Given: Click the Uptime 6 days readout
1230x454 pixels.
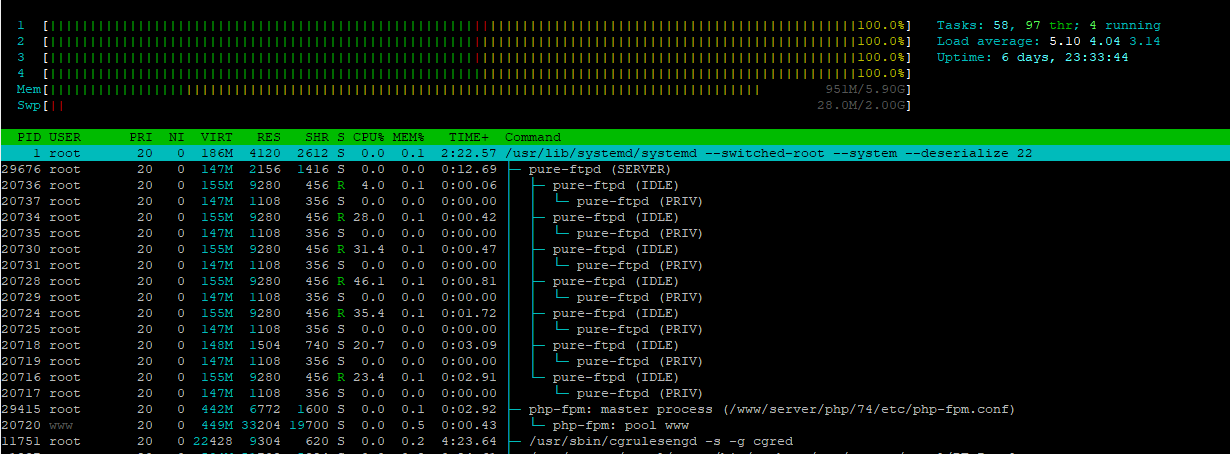Looking at the screenshot, I should (1033, 57).
